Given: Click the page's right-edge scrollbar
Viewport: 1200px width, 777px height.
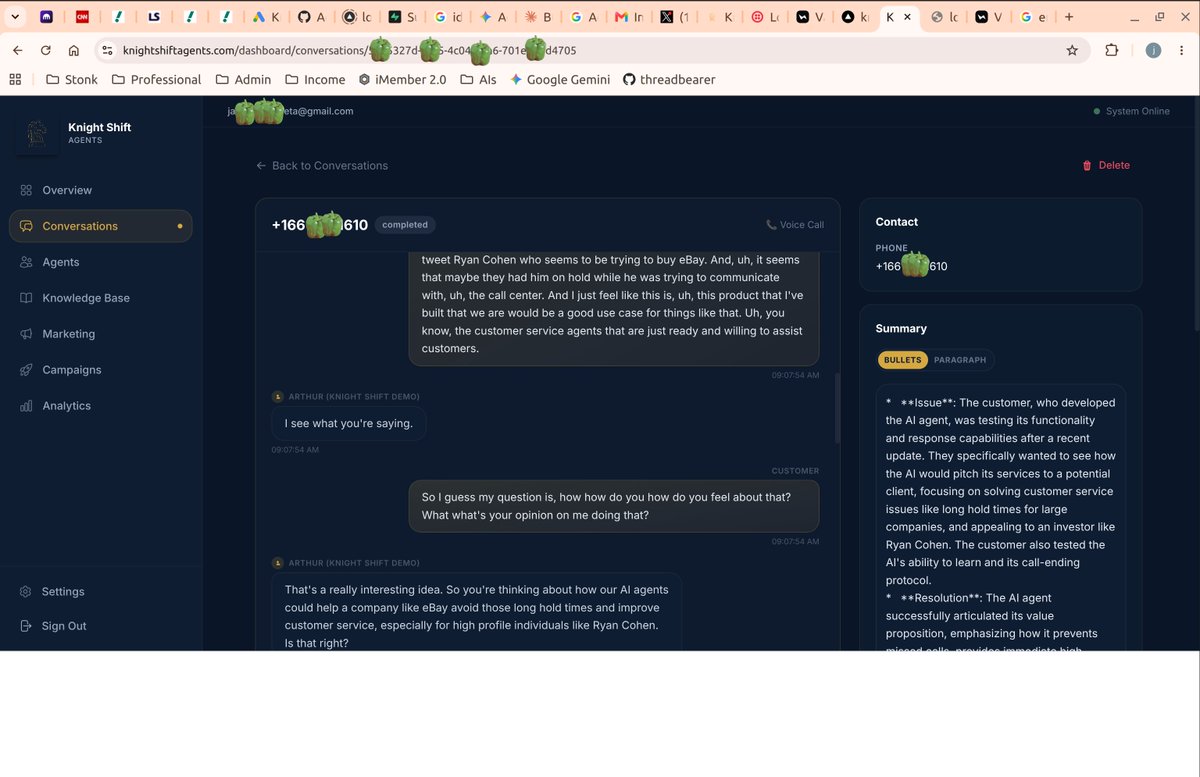Looking at the screenshot, I should pos(1196,213).
